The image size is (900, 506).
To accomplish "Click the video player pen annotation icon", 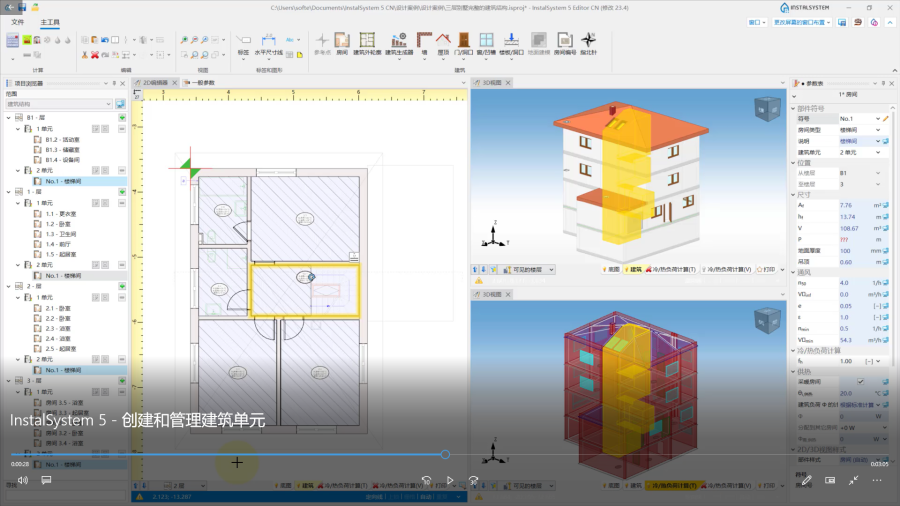I will pyautogui.click(x=806, y=480).
